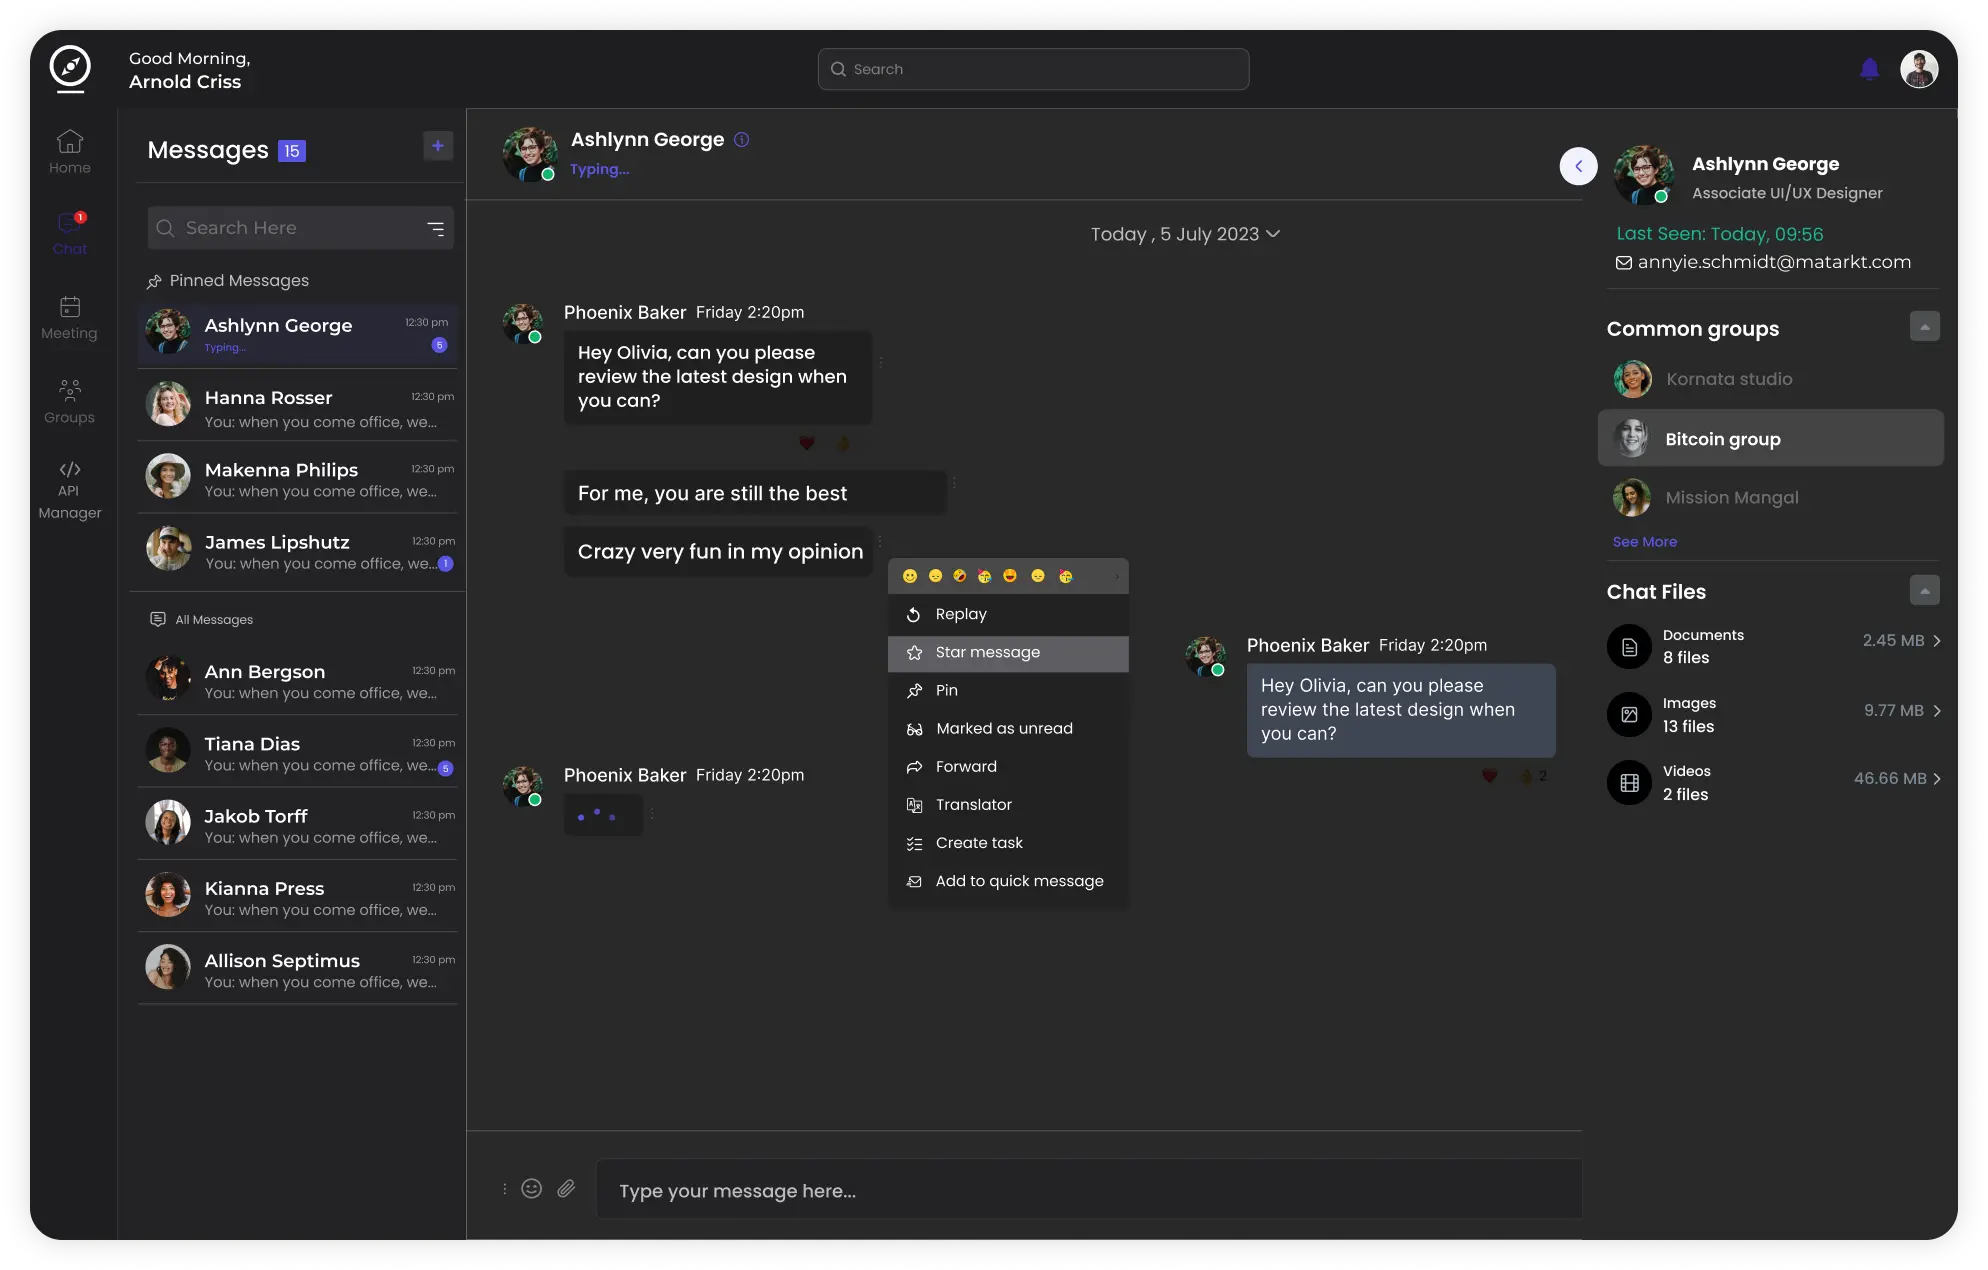The height and width of the screenshot is (1270, 1988).
Task: Open the emoji picker in message bar
Action: [x=532, y=1189]
